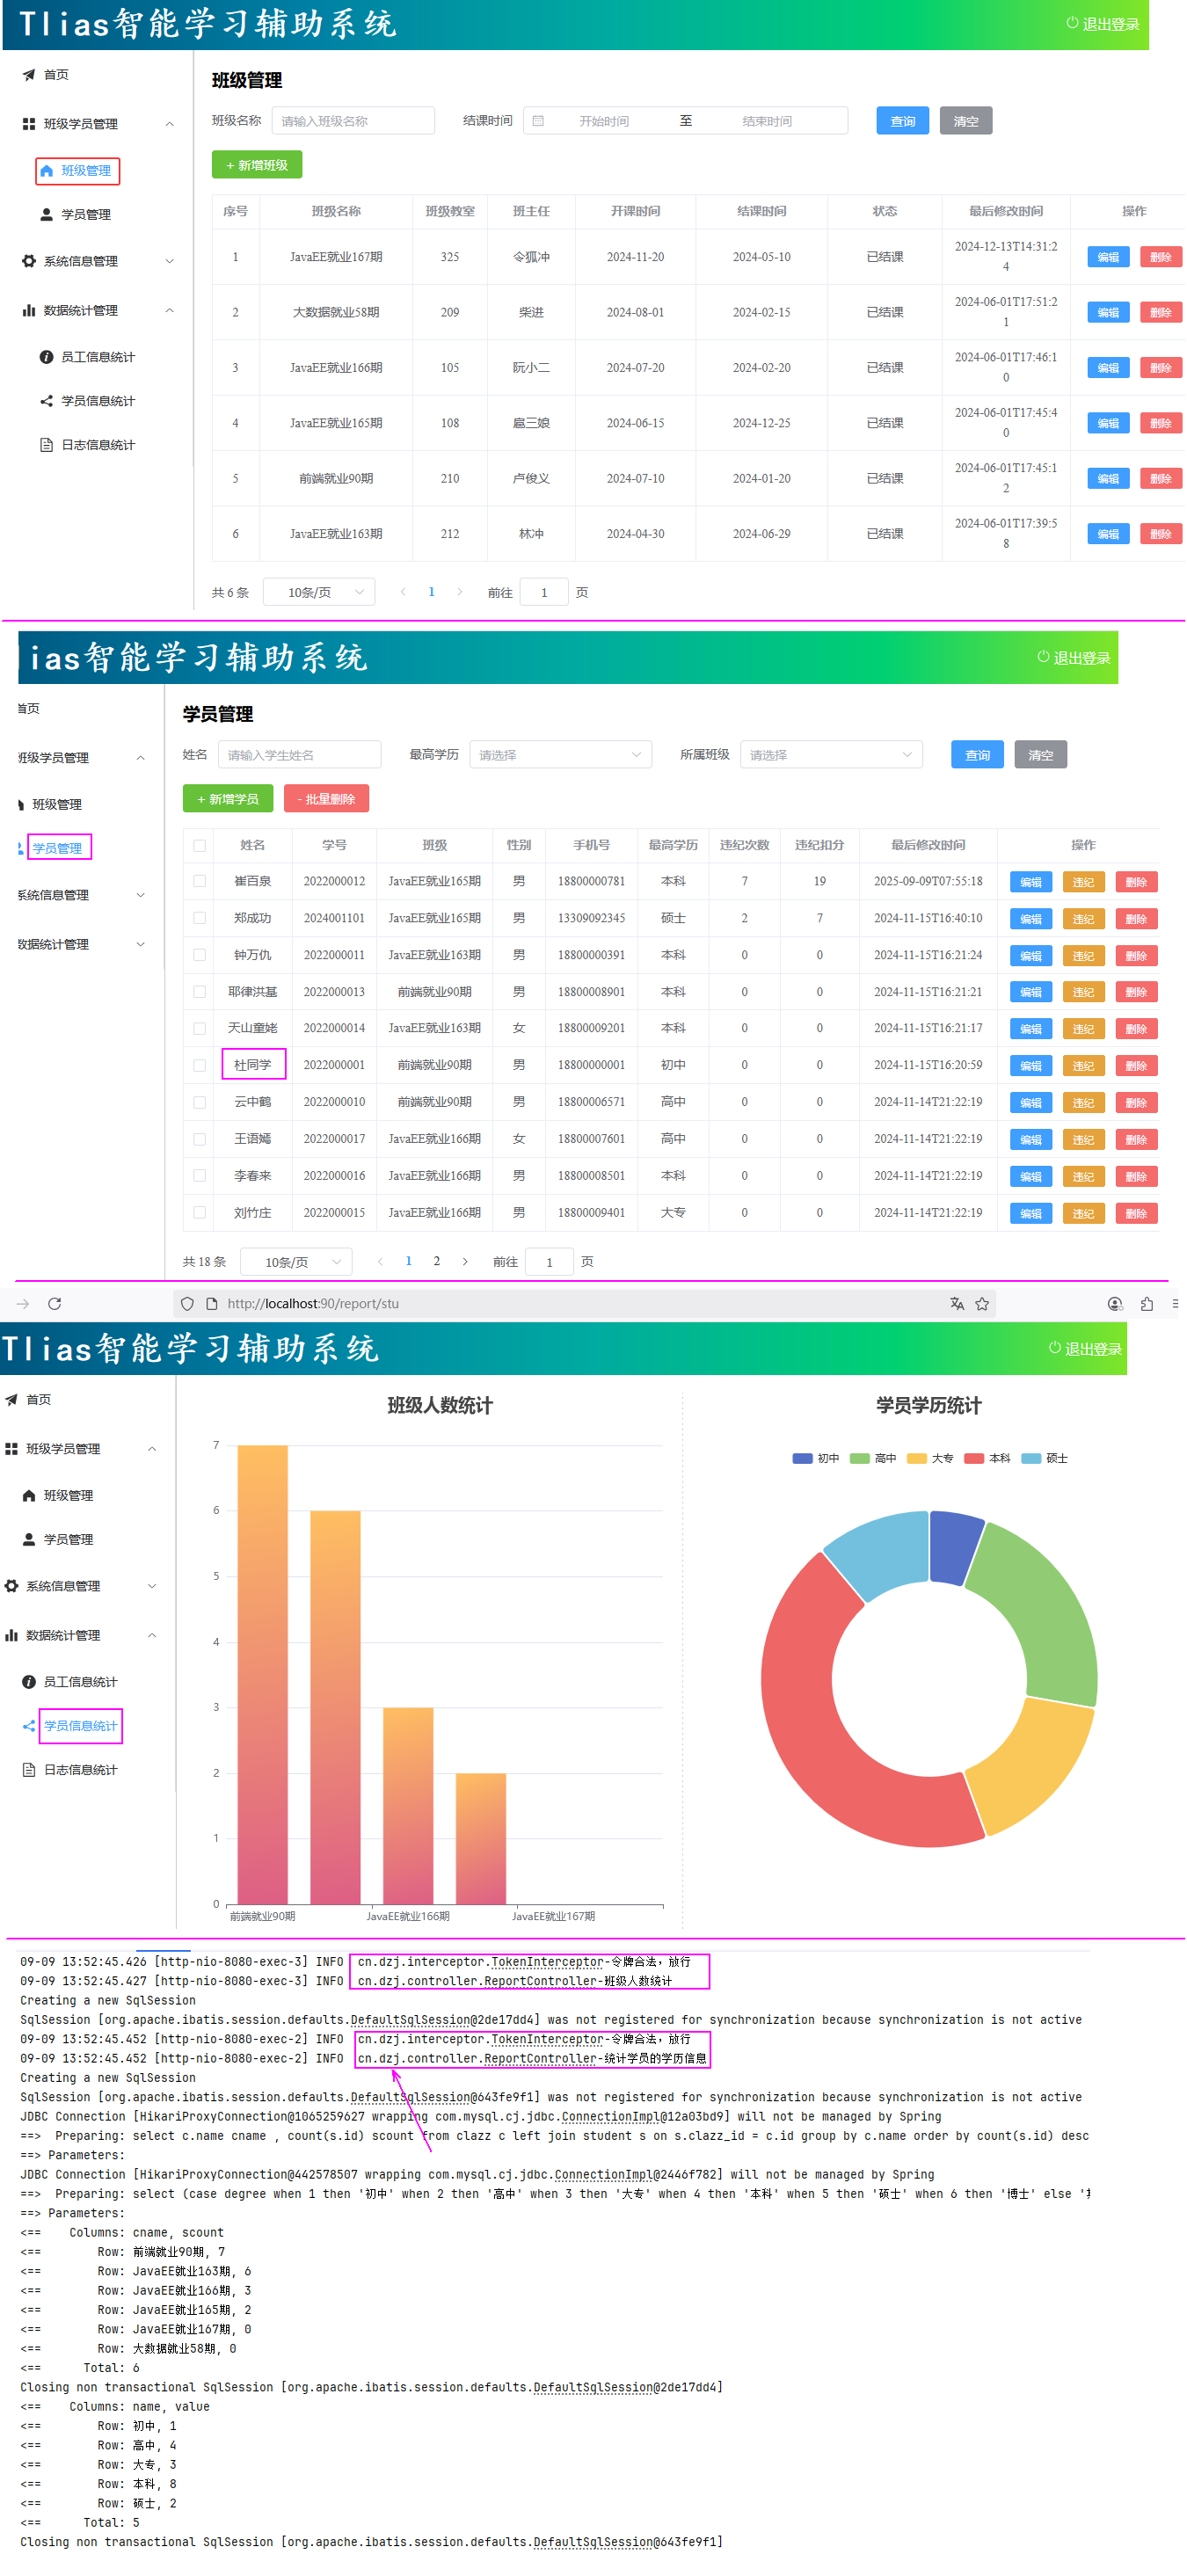Bookmark page with the star icon

coord(982,1303)
